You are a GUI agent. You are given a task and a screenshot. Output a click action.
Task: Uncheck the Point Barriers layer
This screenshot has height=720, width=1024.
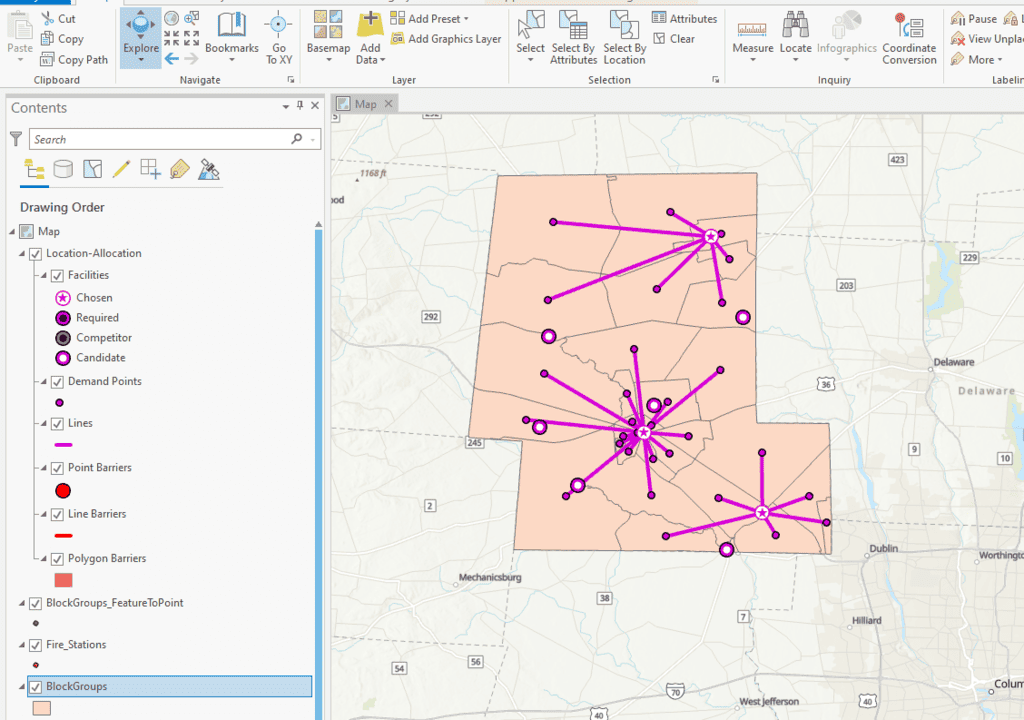pos(57,468)
